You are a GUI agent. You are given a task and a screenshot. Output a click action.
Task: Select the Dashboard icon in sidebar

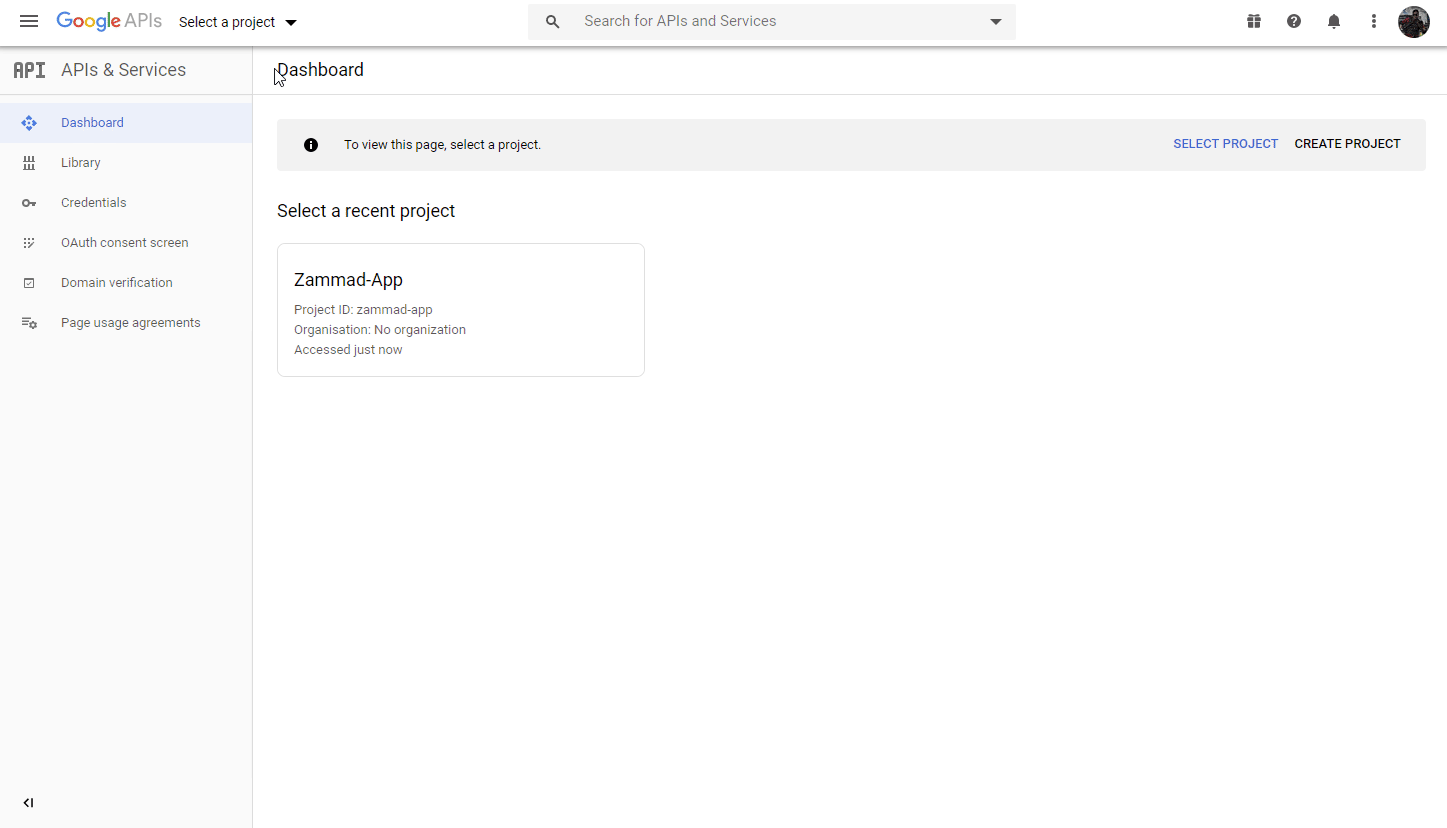pos(29,123)
